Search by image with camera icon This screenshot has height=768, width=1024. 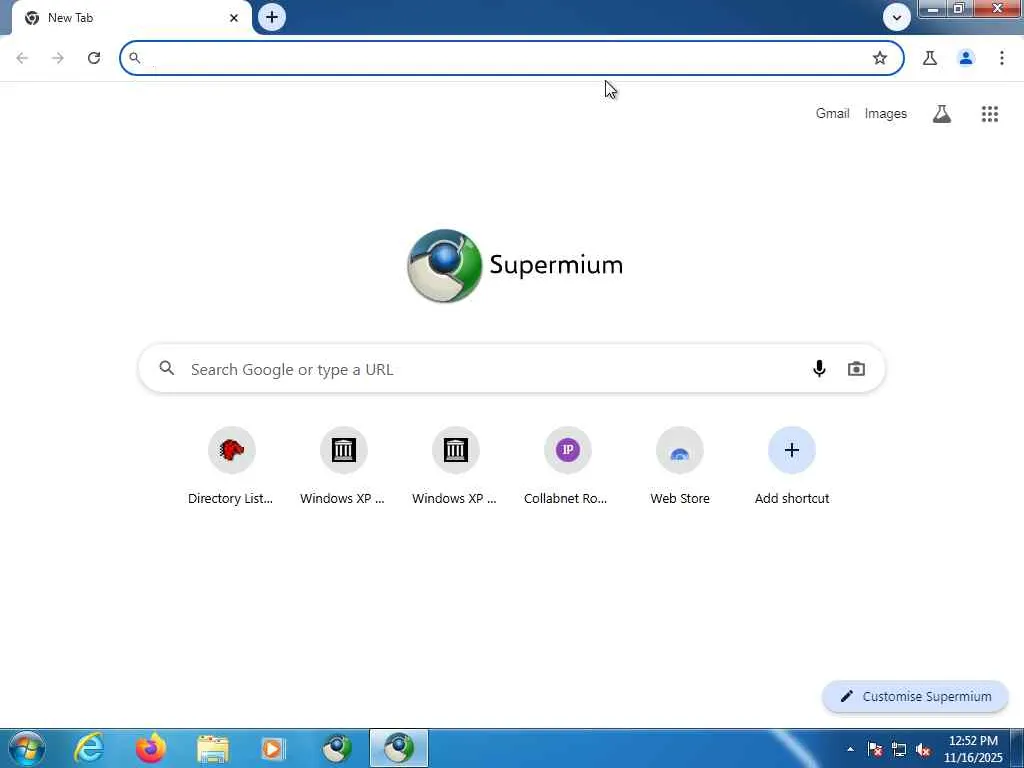[x=856, y=369]
